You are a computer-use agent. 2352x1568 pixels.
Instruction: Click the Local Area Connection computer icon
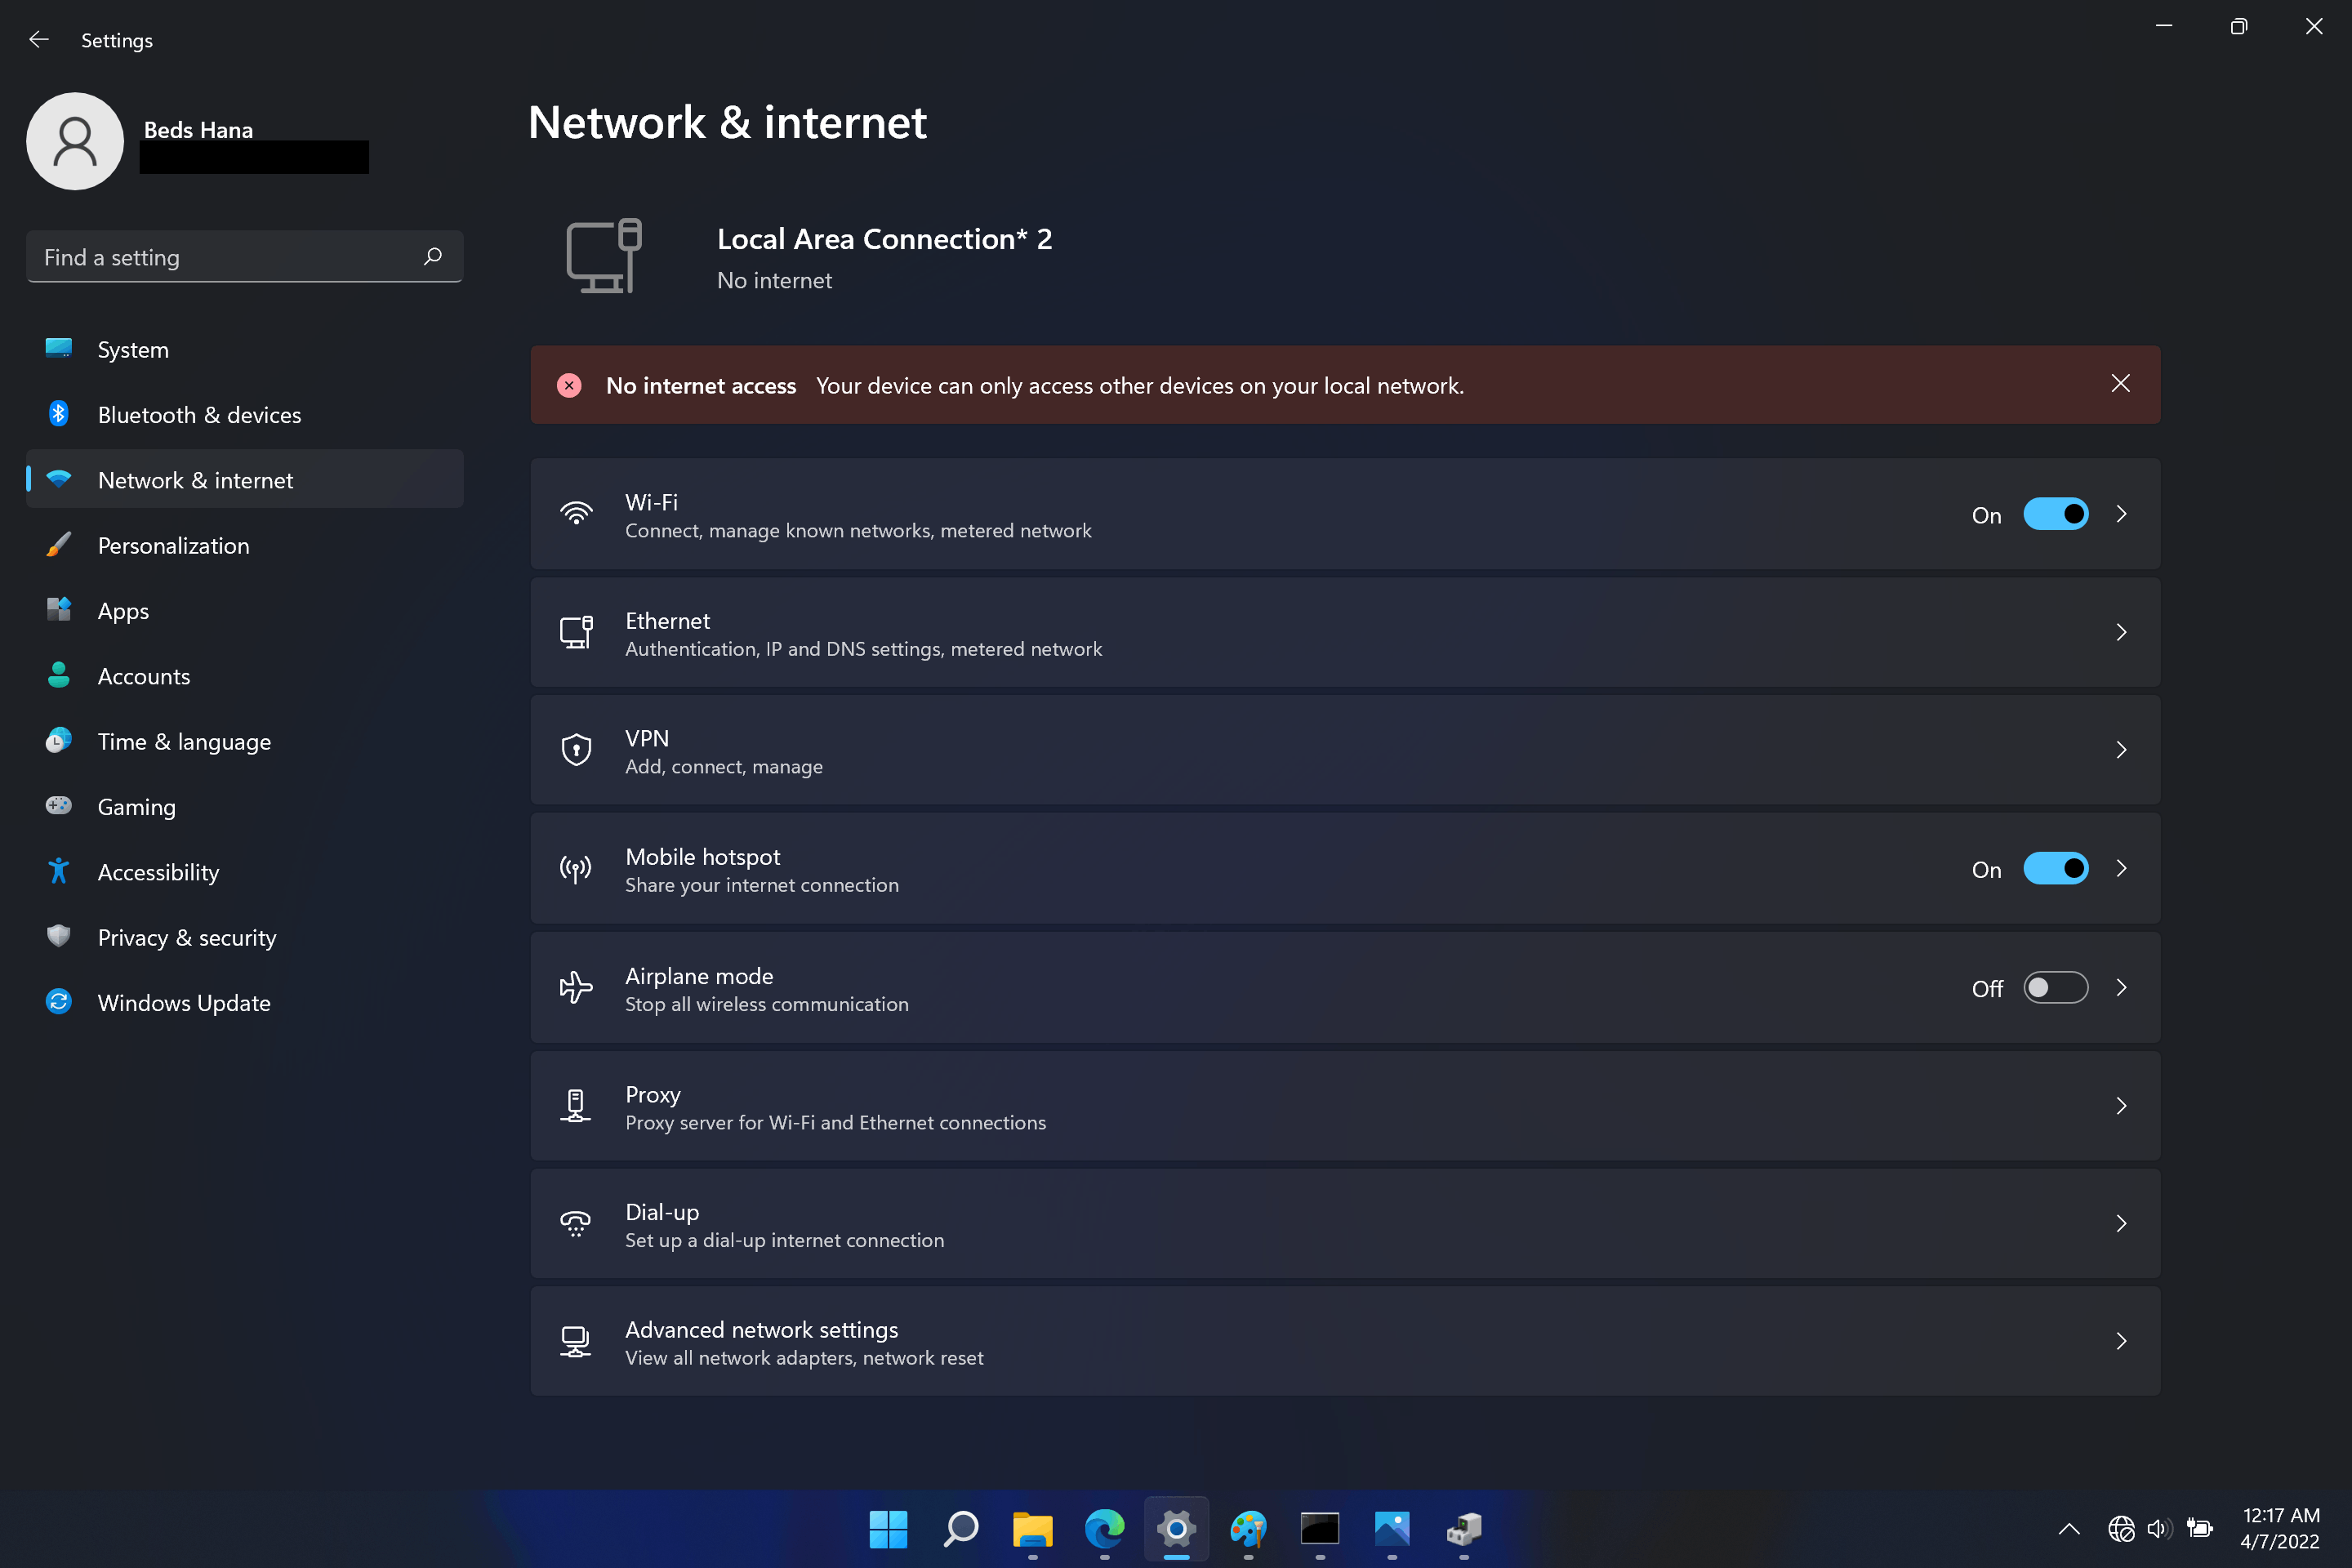pyautogui.click(x=604, y=256)
